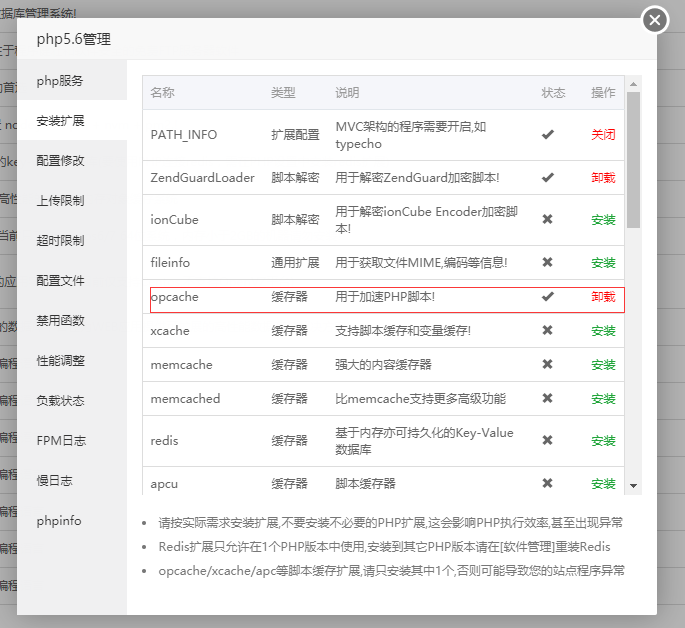Close the php5.6 management dialog
The height and width of the screenshot is (628, 685).
[x=654, y=20]
